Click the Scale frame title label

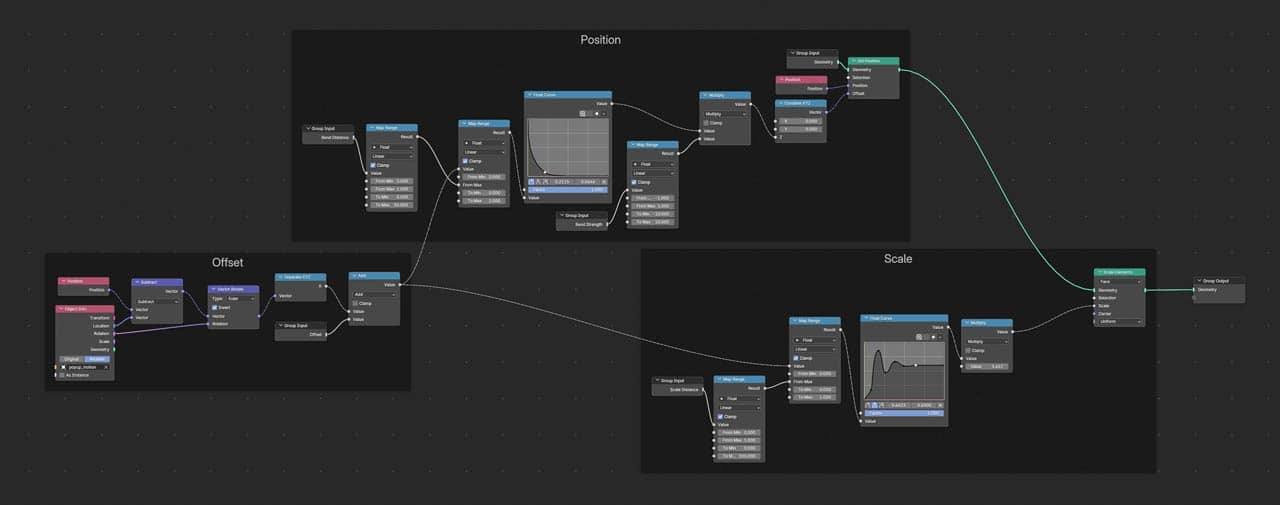(x=897, y=259)
